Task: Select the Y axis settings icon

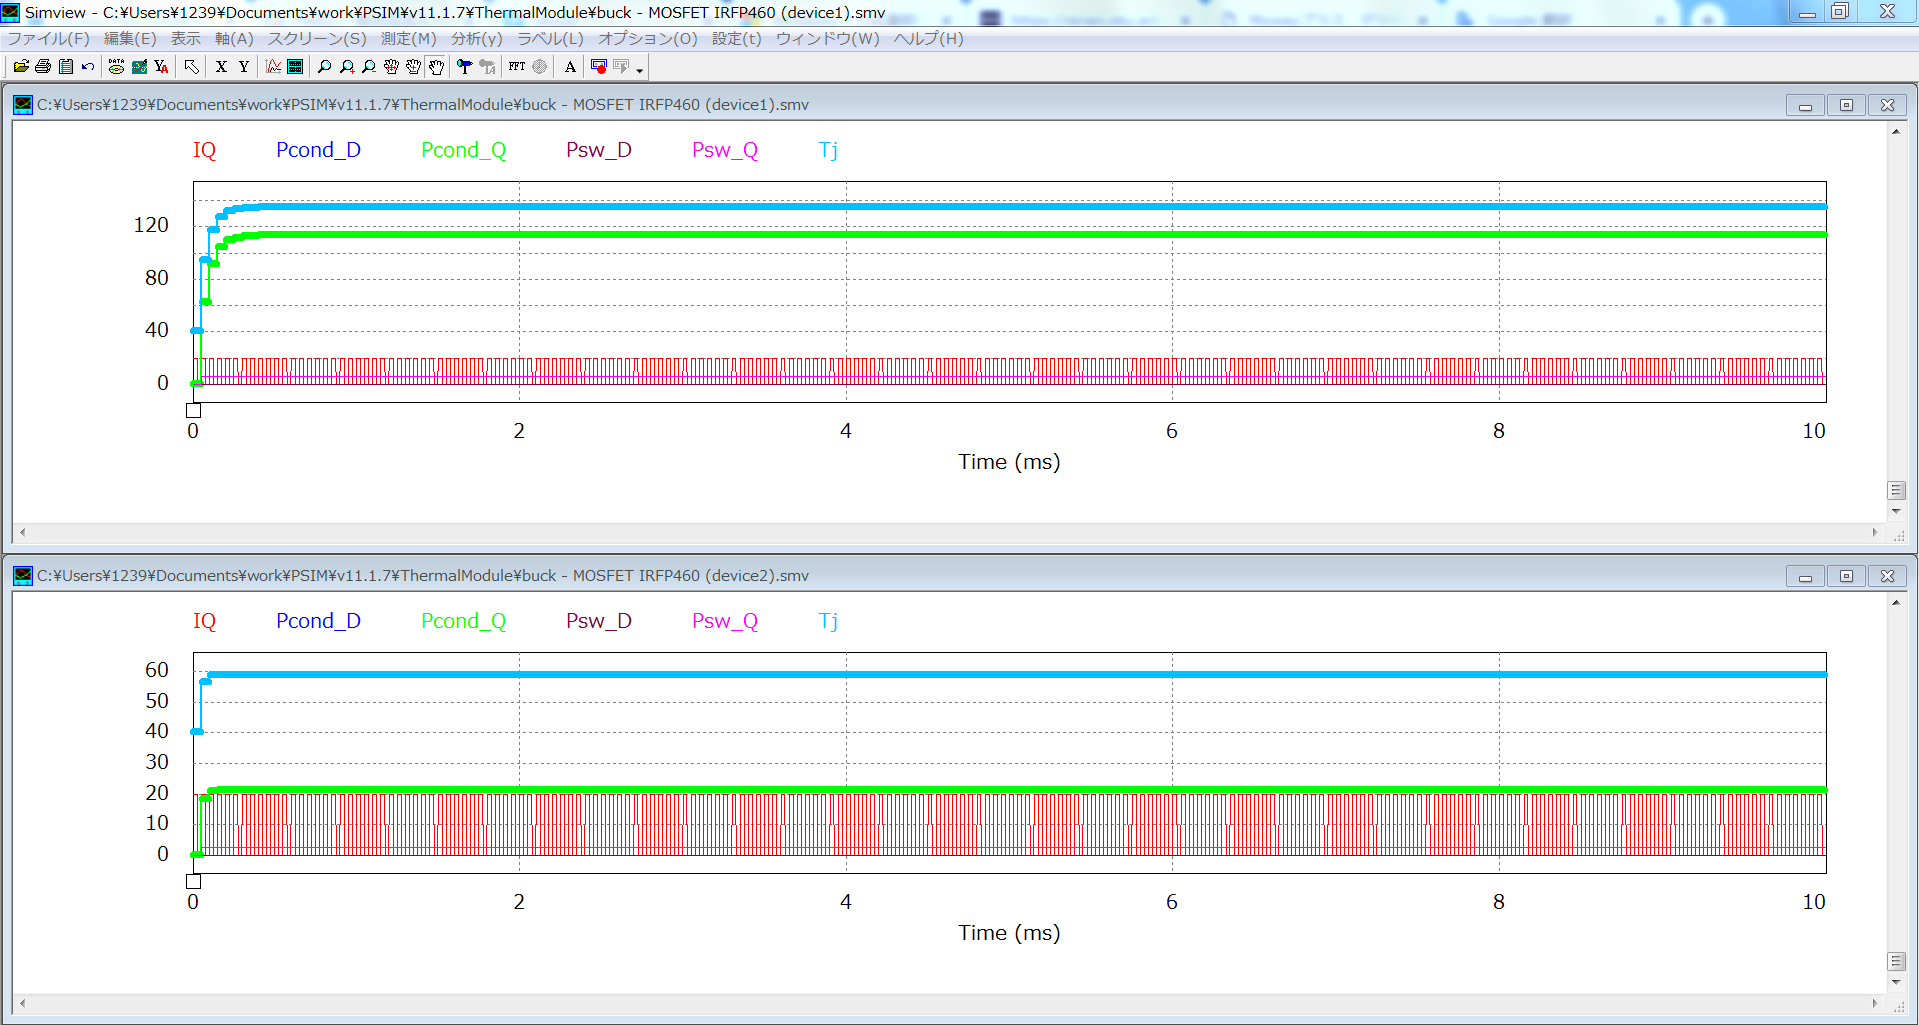Action: [x=243, y=67]
